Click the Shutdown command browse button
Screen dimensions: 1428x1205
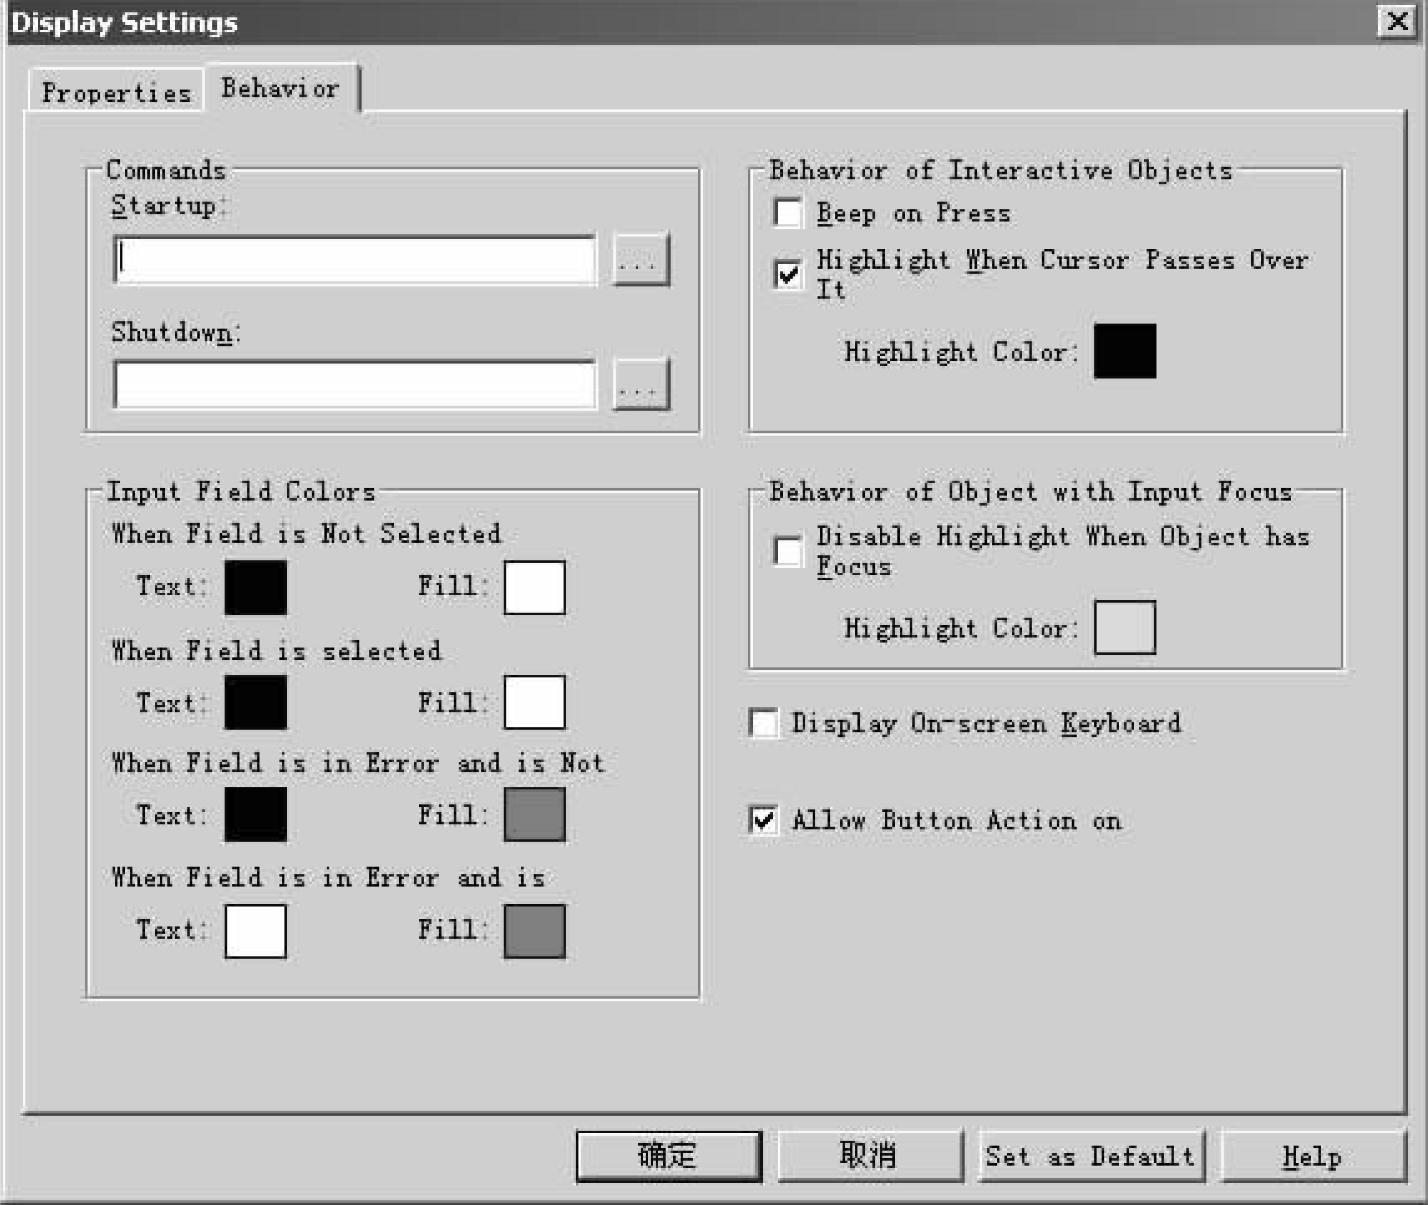[640, 385]
